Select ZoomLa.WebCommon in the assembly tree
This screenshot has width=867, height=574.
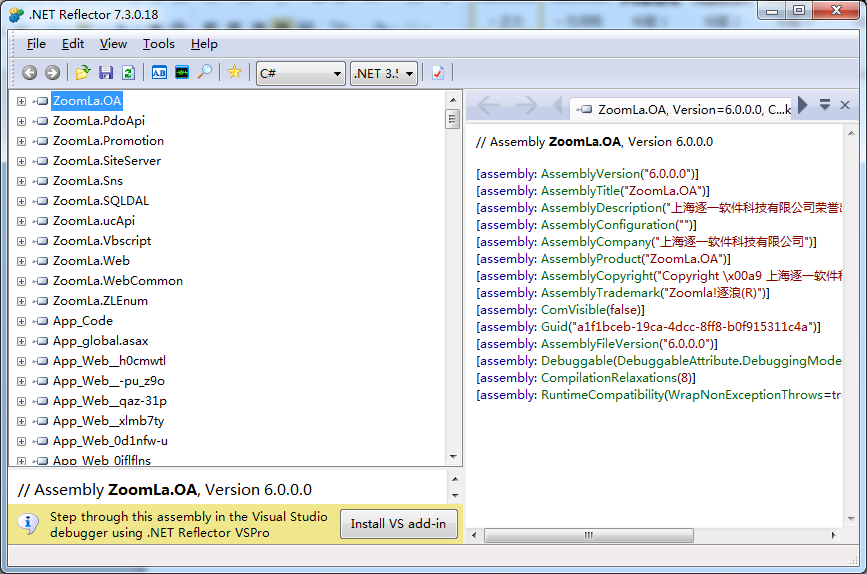click(x=117, y=281)
